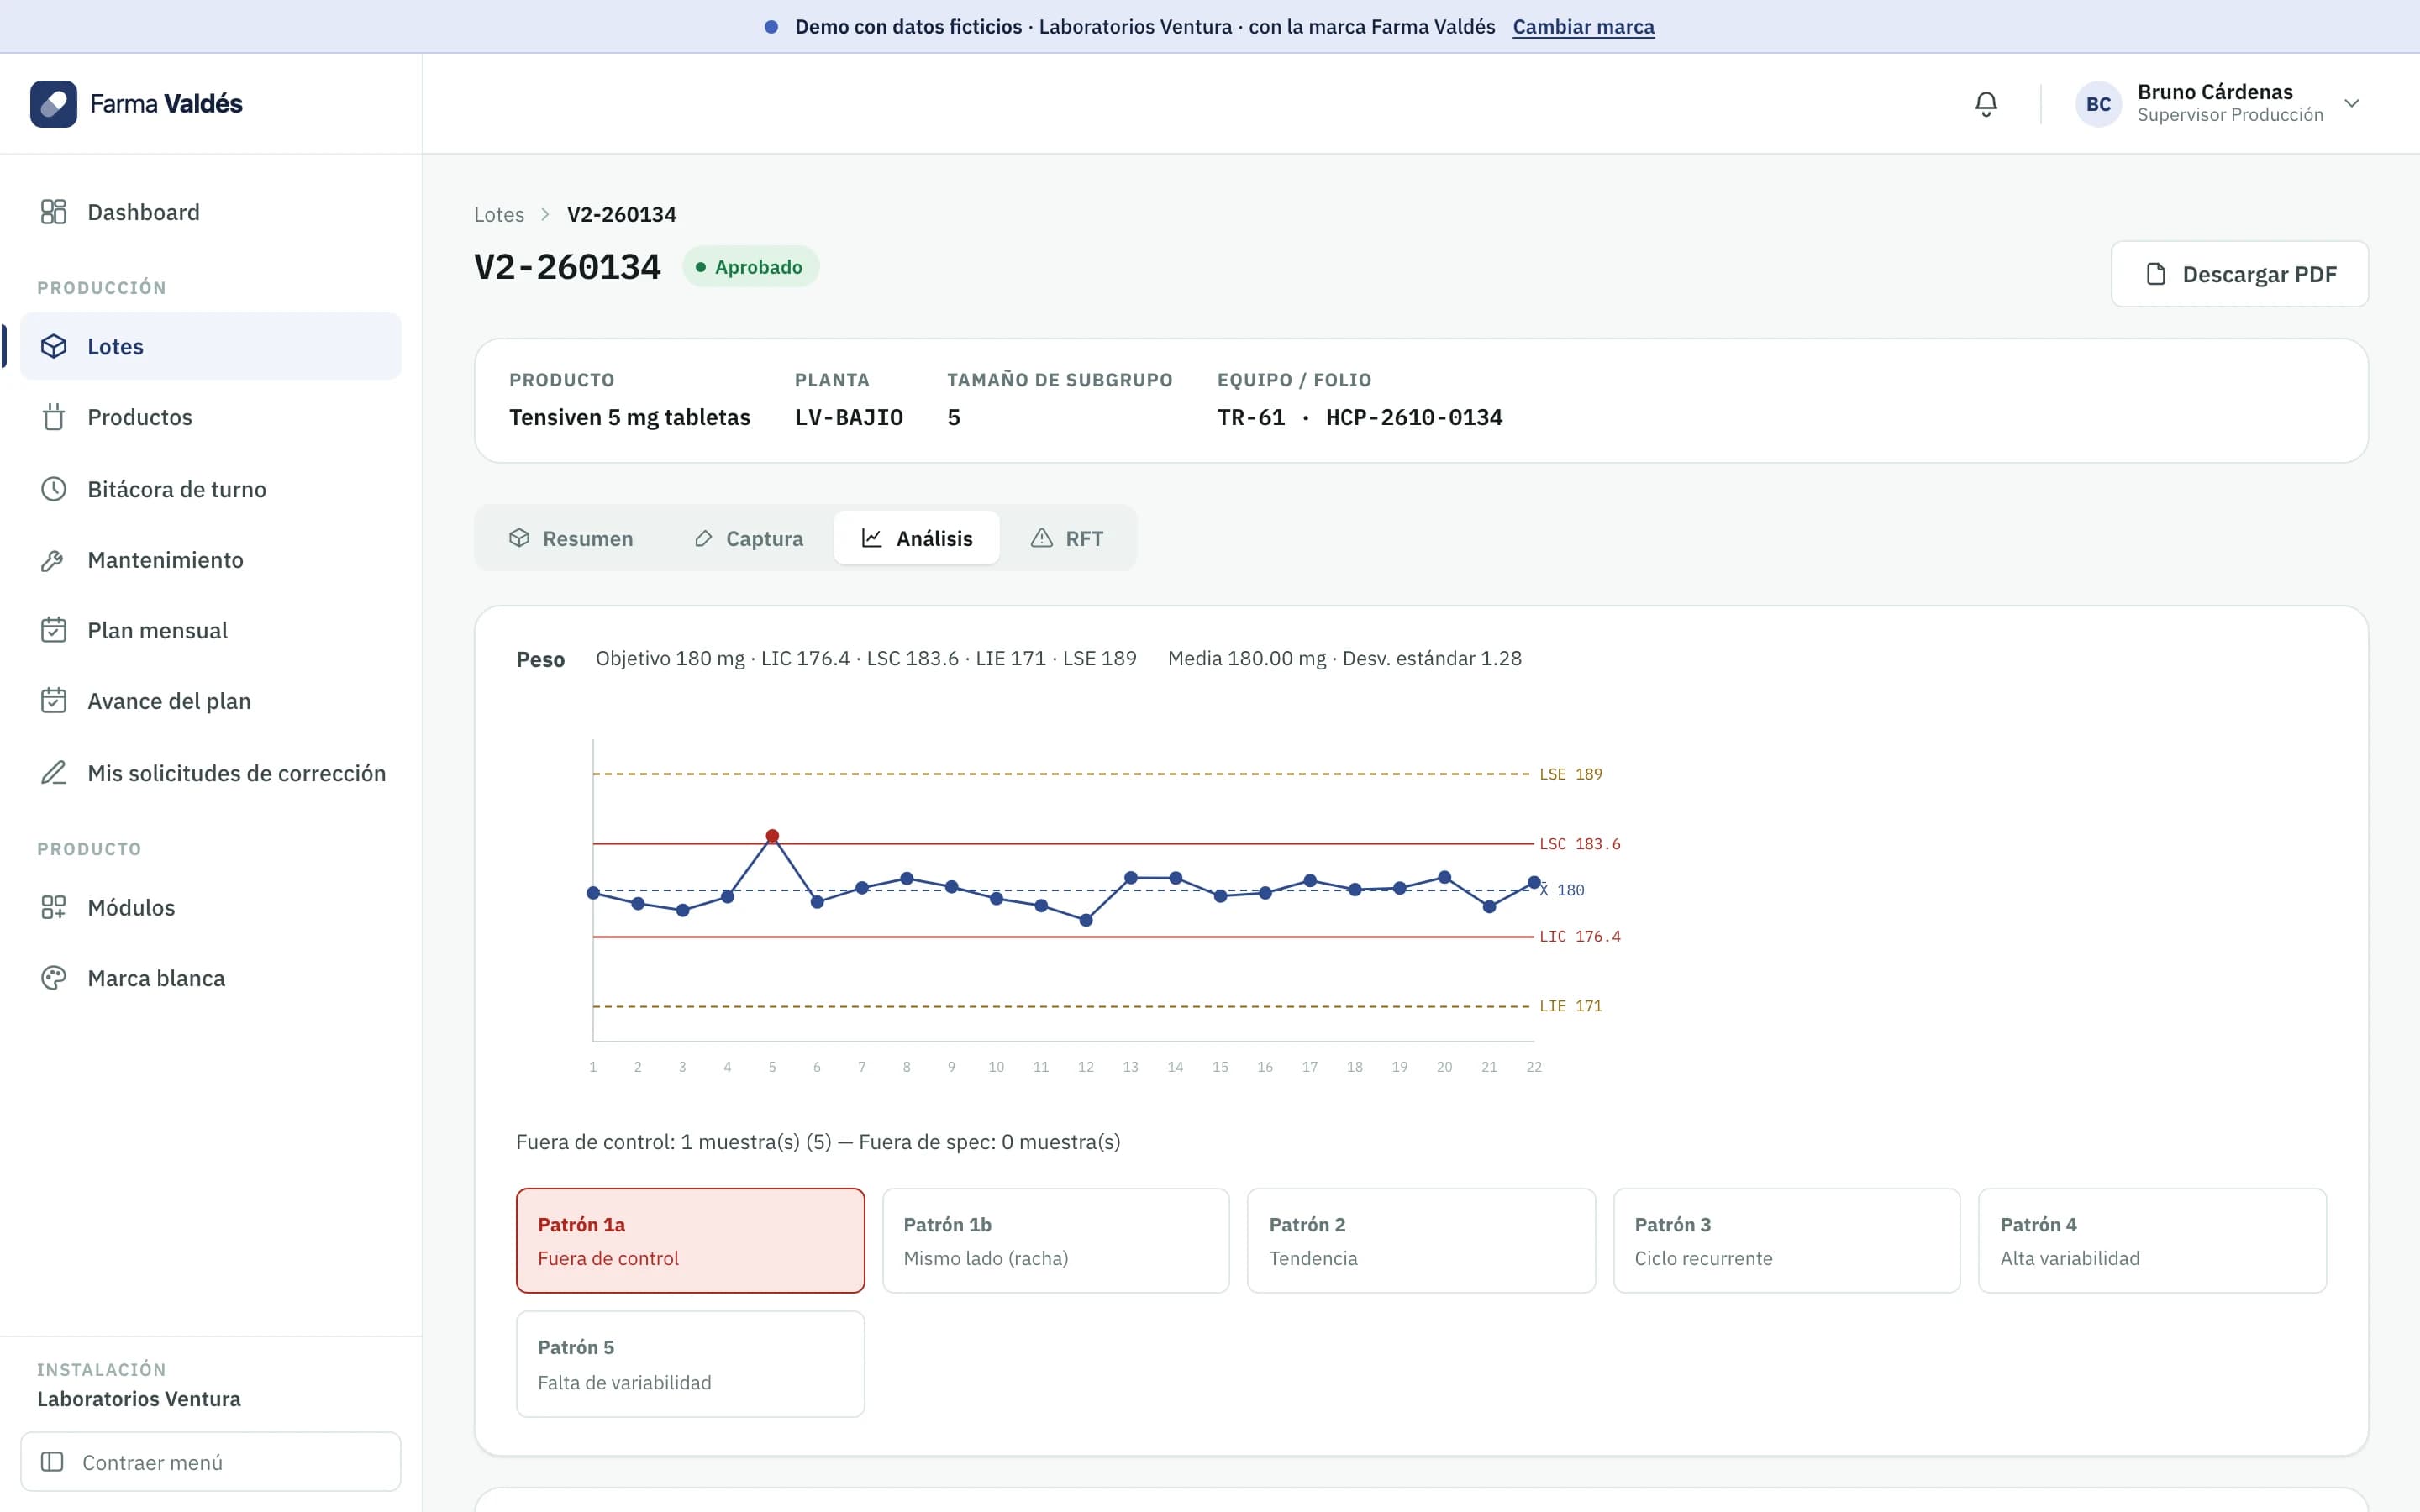Click the RFT warning triangle icon
This screenshot has width=2420, height=1512.
pyautogui.click(x=1041, y=538)
